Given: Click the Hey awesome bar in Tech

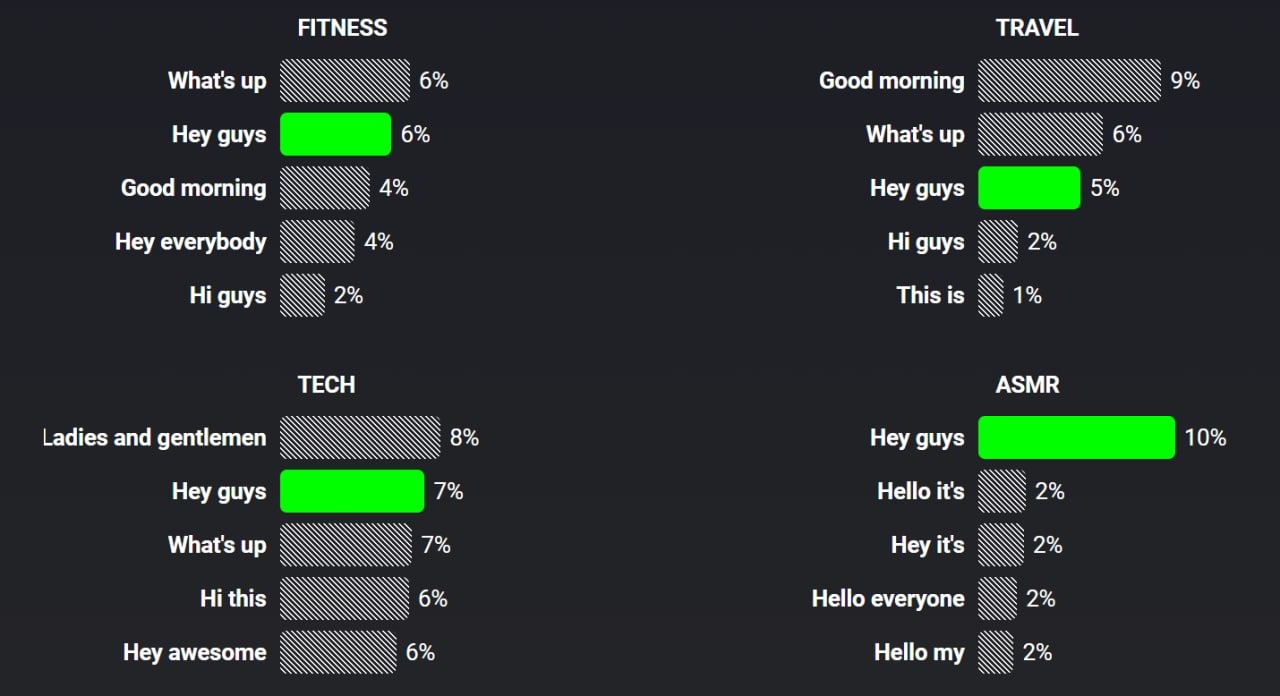Looking at the screenshot, I should pyautogui.click(x=338, y=652).
